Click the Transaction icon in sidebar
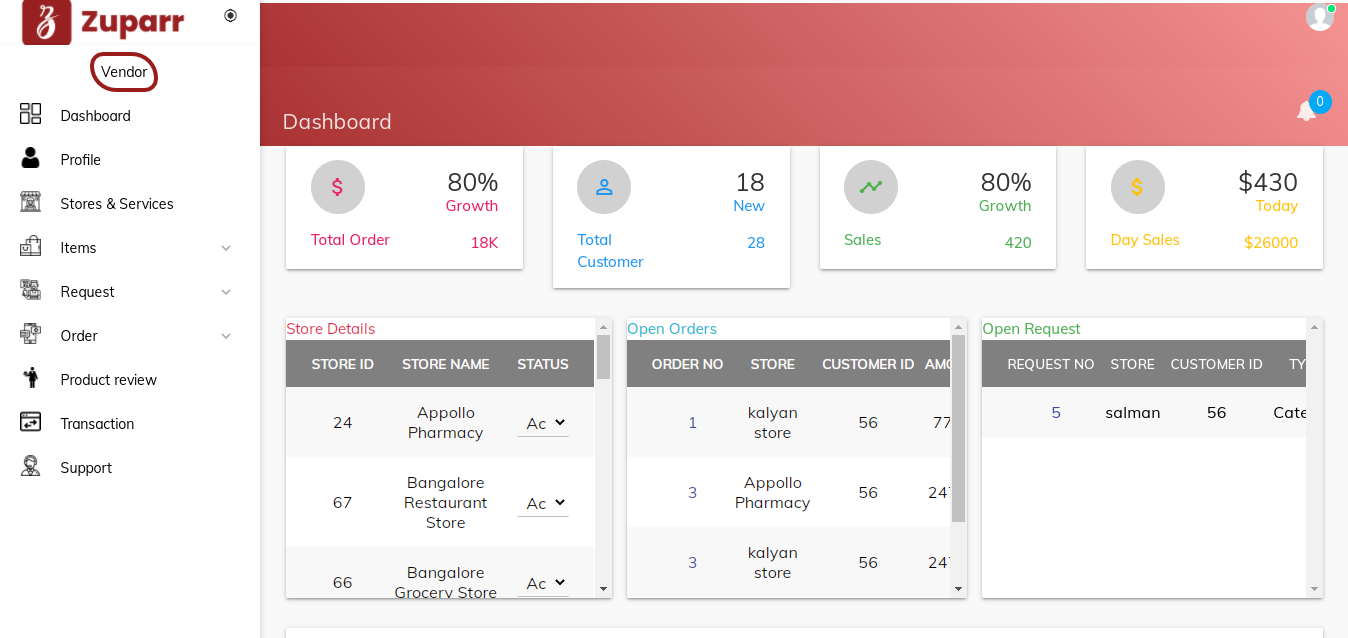 [31, 422]
